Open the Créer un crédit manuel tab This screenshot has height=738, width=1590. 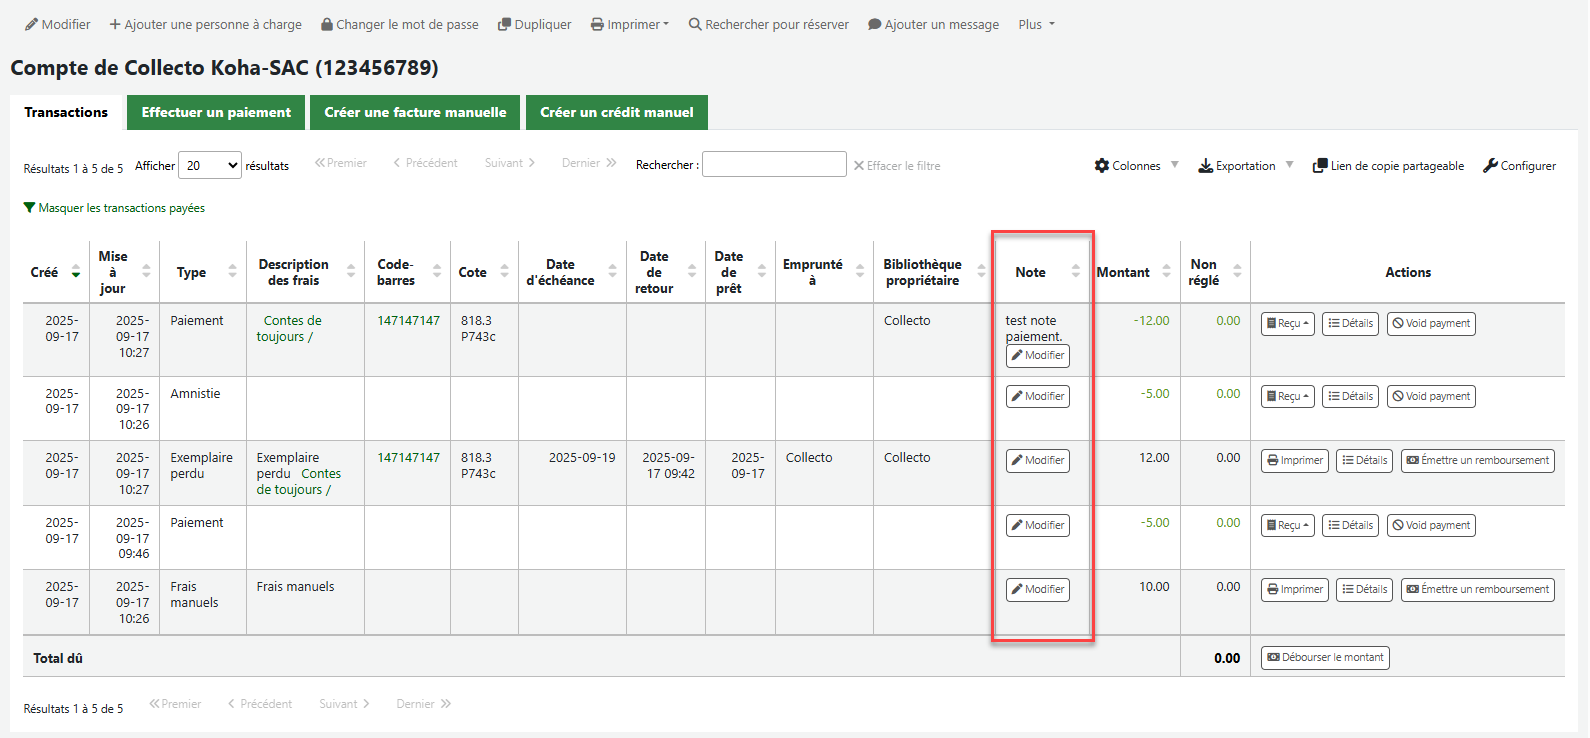(x=616, y=112)
